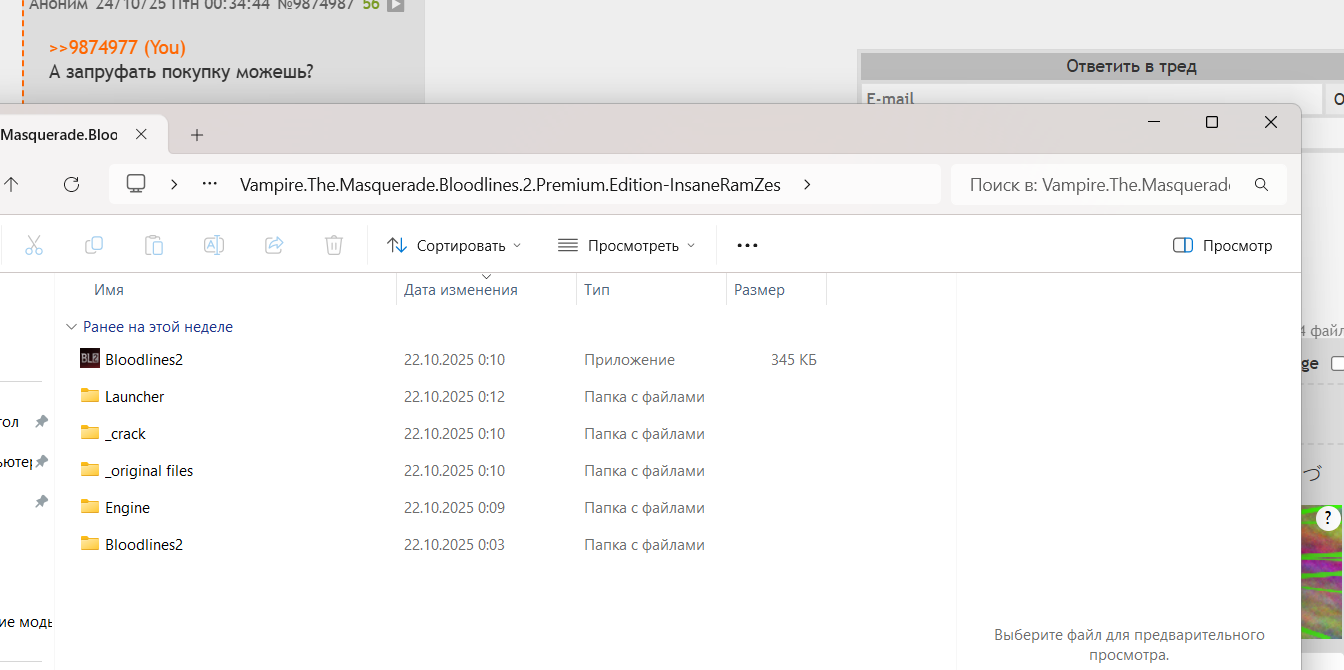The width and height of the screenshot is (1344, 670).
Task: Click date 22.10.2025 0:12 of Launcher
Action: click(454, 397)
